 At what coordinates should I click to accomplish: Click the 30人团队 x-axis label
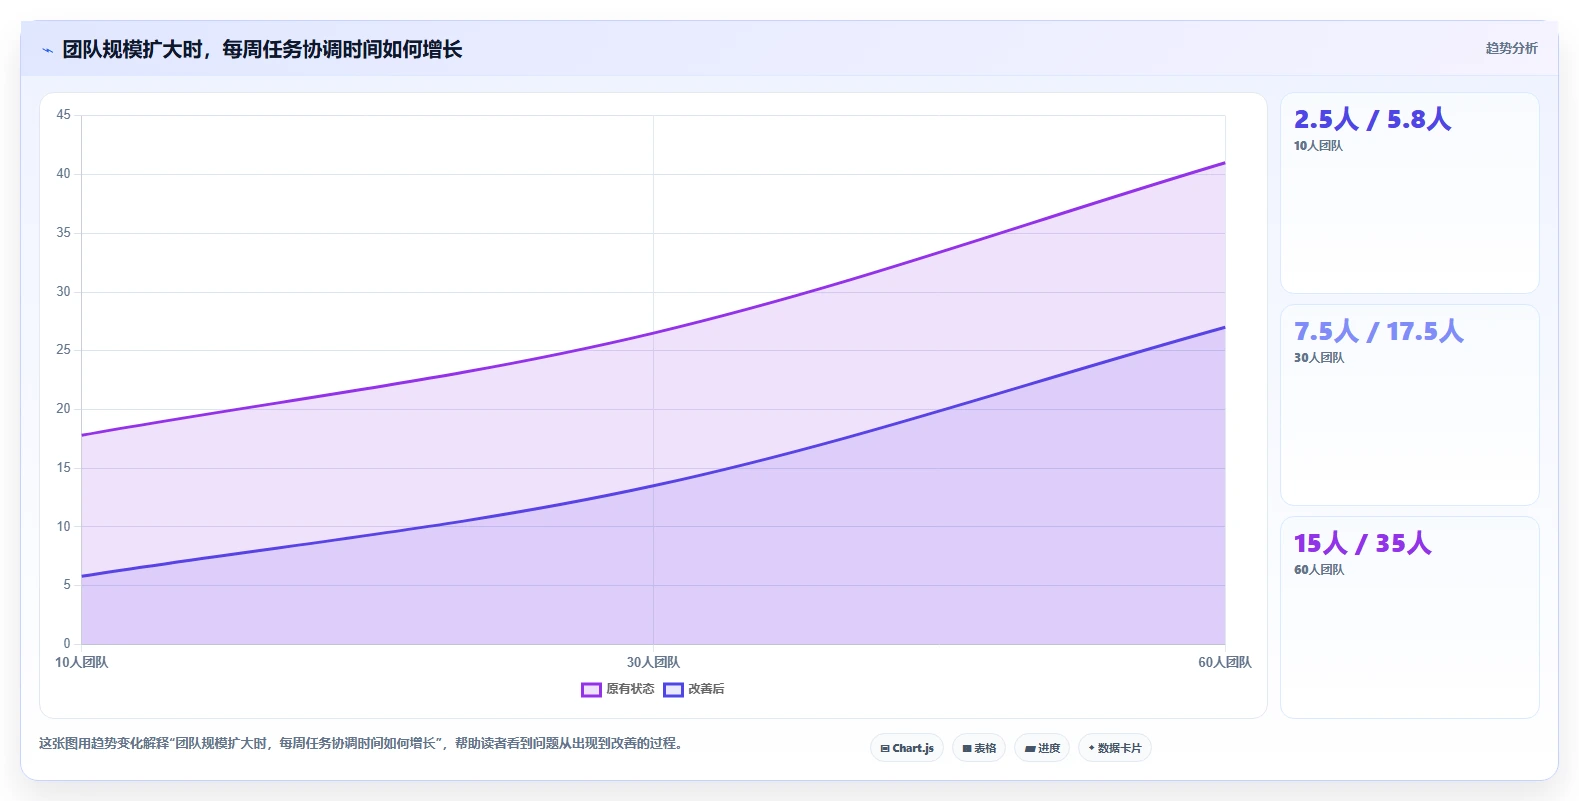(x=653, y=662)
